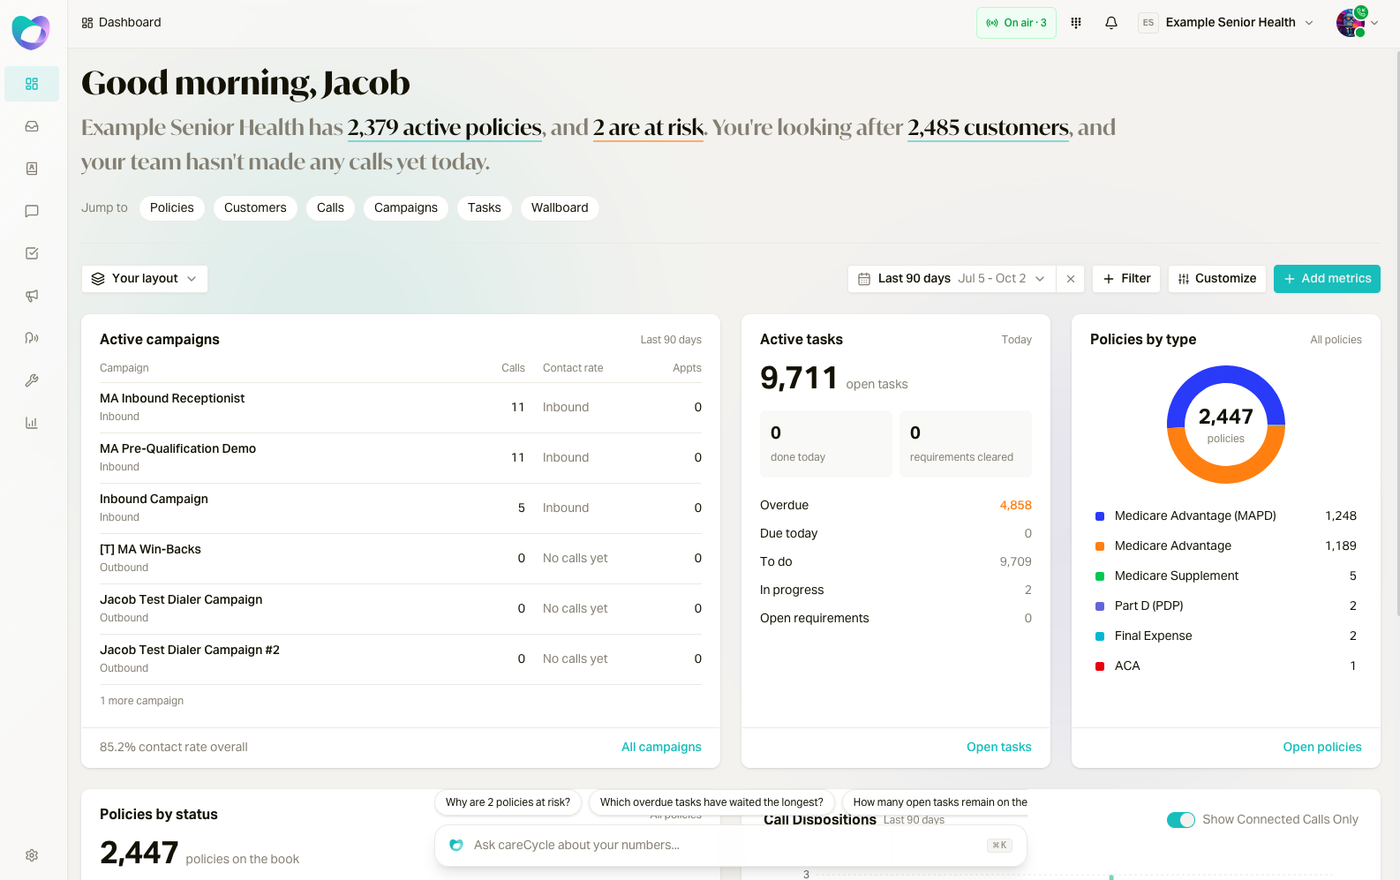Select the 'Why are 2 policies at risk?' suggestion
This screenshot has height=880, width=1400.
pyautogui.click(x=508, y=802)
